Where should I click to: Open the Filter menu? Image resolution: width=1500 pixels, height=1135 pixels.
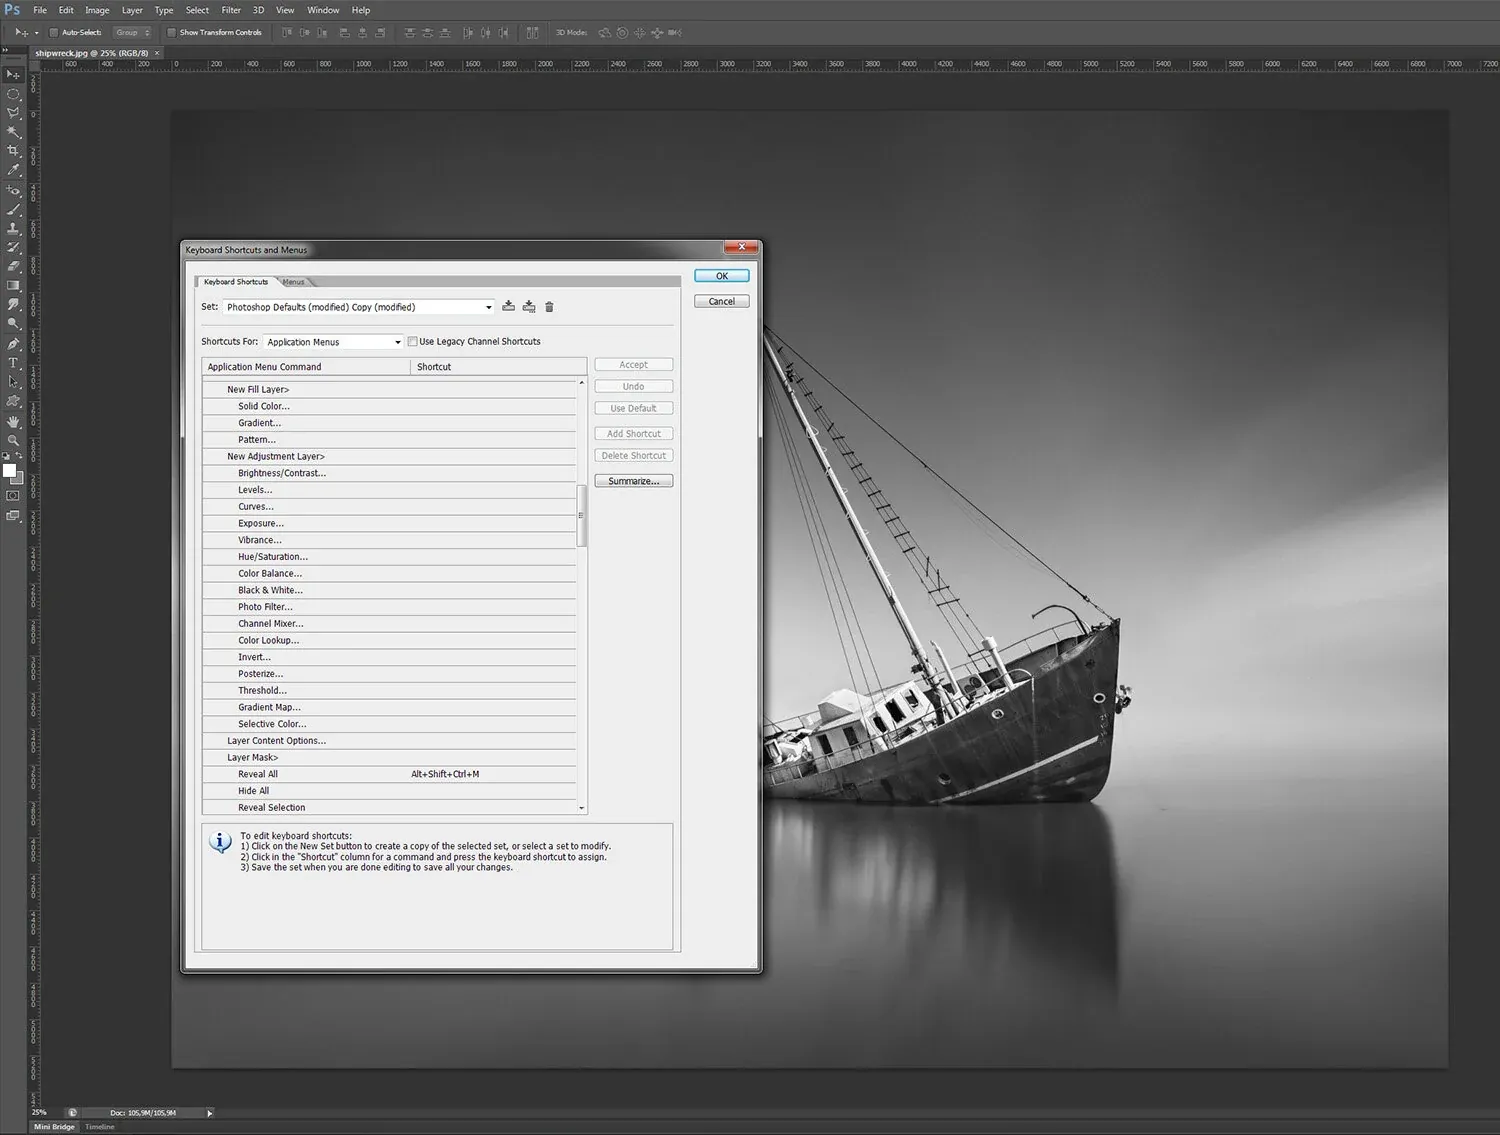[231, 10]
